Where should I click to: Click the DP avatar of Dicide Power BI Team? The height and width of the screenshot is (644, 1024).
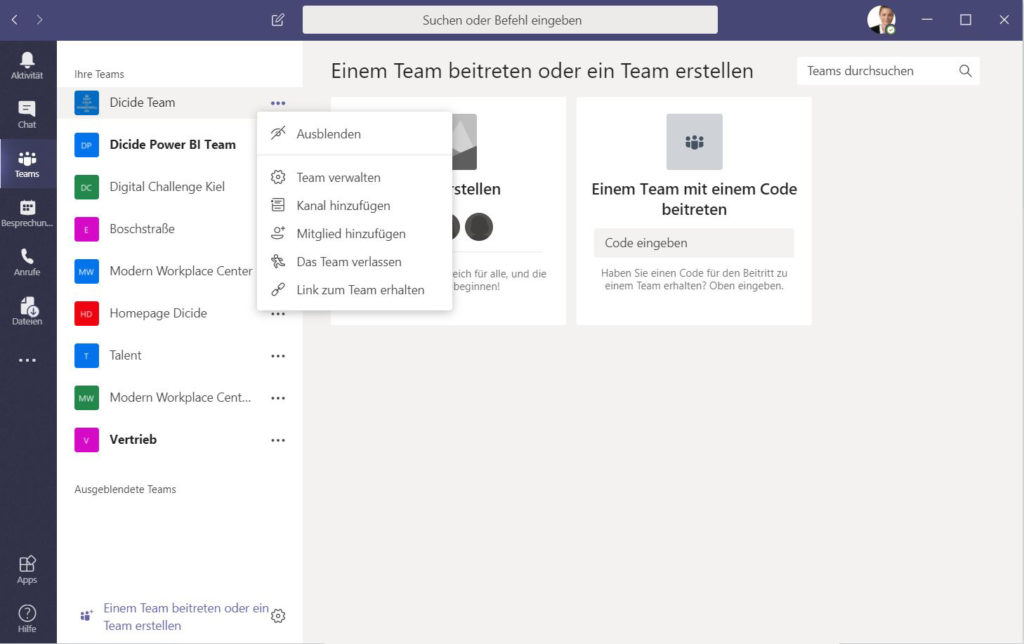86,145
